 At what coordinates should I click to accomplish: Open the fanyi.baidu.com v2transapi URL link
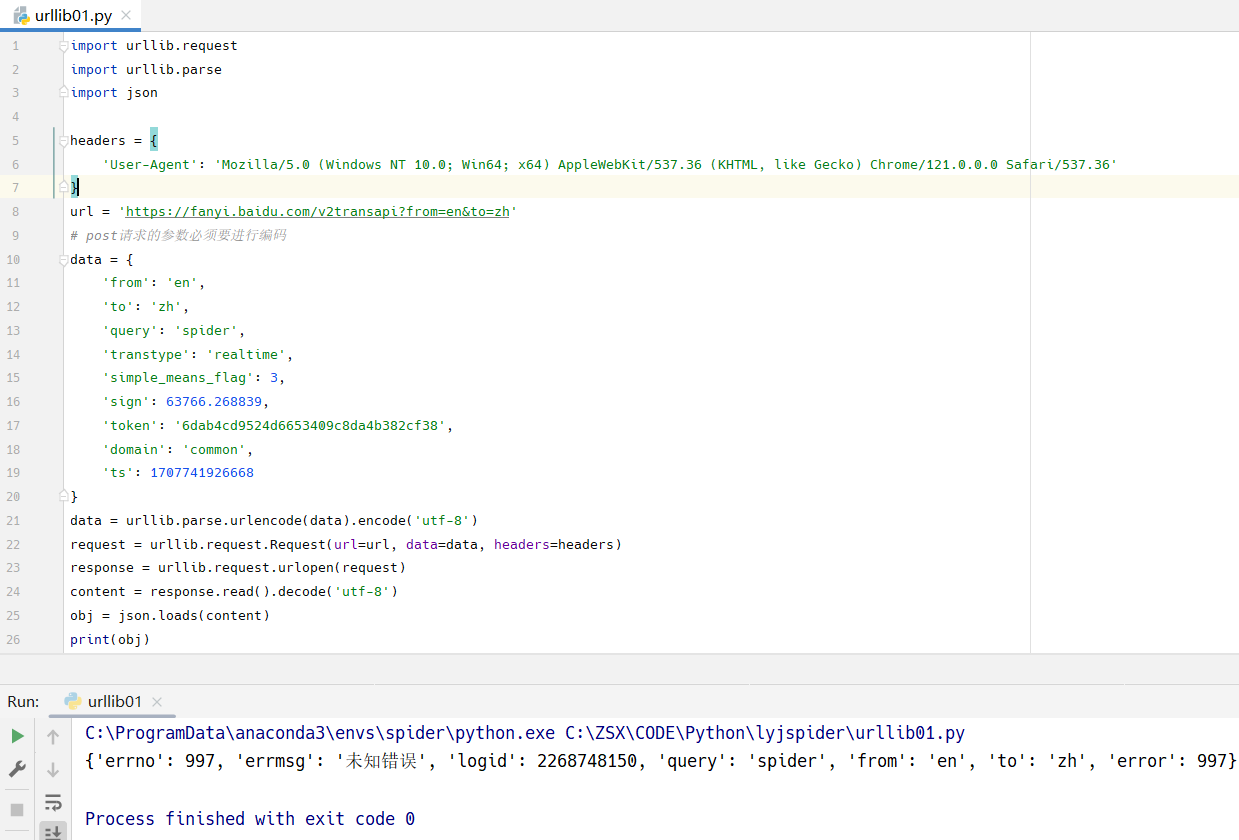pyautogui.click(x=318, y=212)
